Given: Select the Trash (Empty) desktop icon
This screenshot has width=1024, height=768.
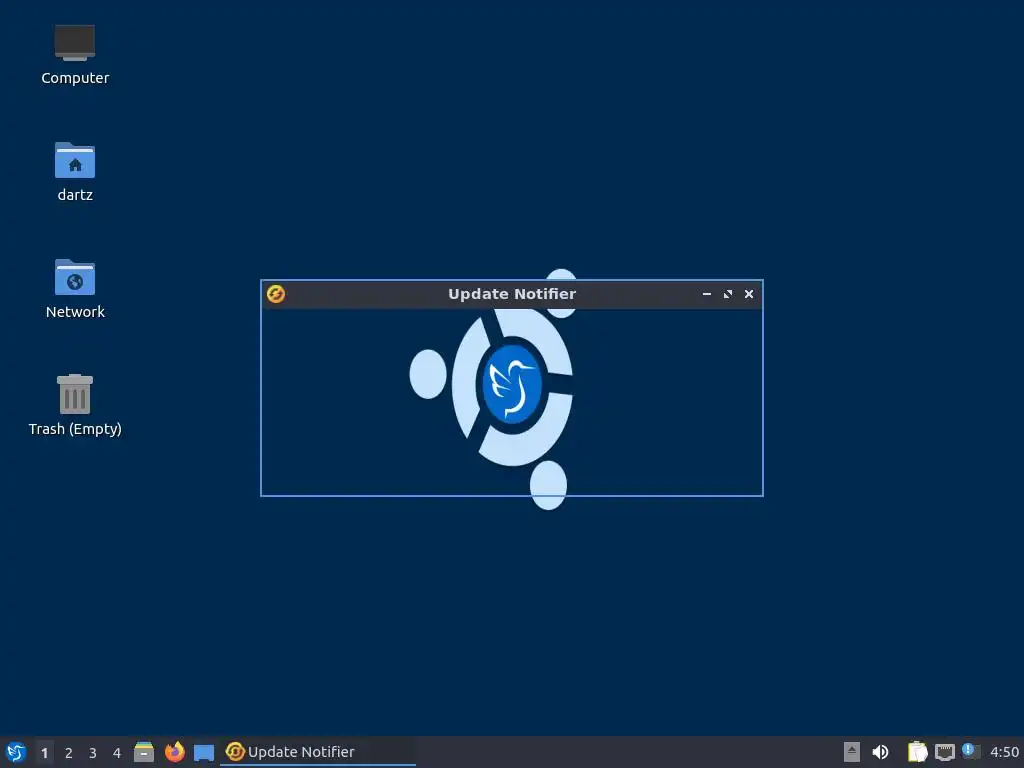Looking at the screenshot, I should tap(75, 405).
